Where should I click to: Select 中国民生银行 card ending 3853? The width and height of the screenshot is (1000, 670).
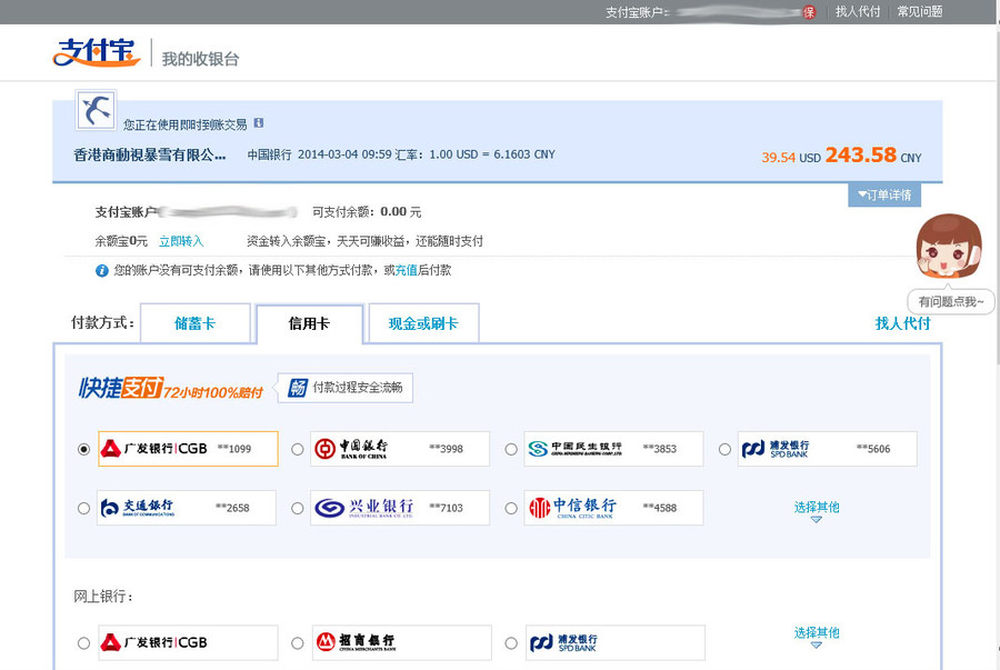point(511,449)
